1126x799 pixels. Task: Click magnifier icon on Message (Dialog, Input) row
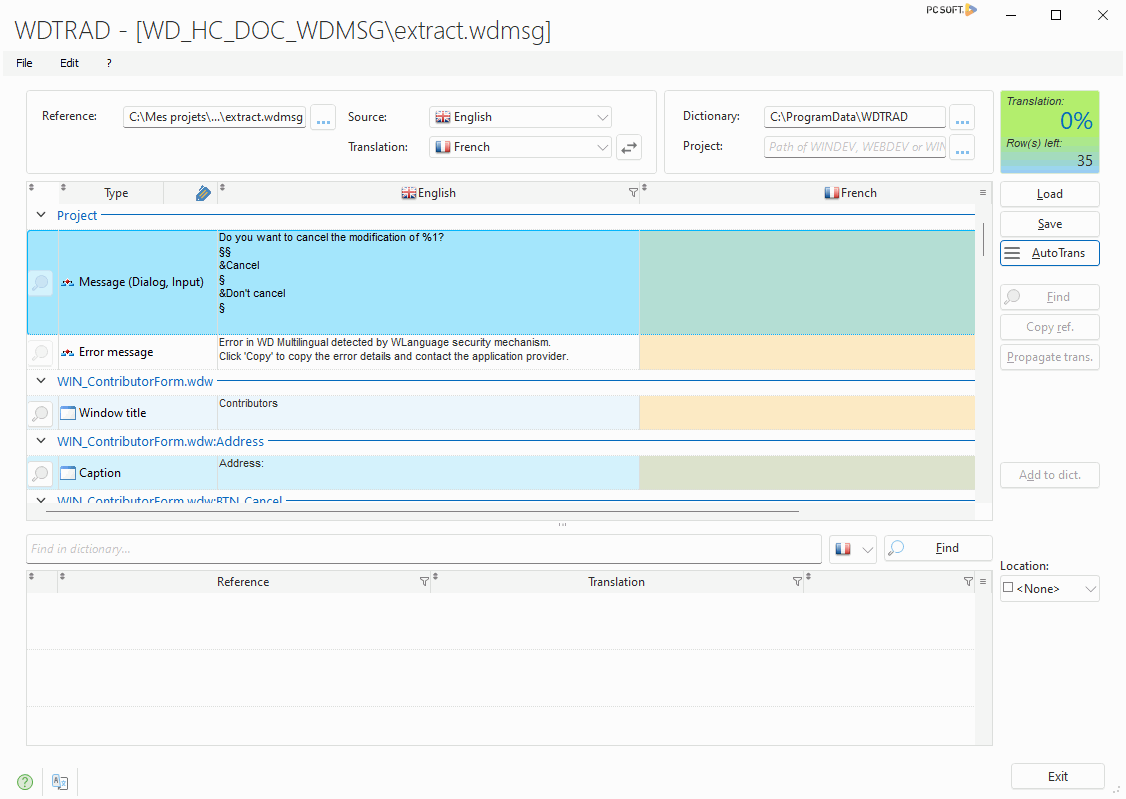click(x=41, y=283)
